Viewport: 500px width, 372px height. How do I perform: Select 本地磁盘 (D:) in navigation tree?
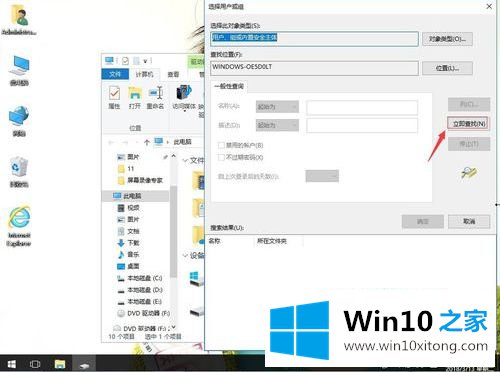point(140,290)
